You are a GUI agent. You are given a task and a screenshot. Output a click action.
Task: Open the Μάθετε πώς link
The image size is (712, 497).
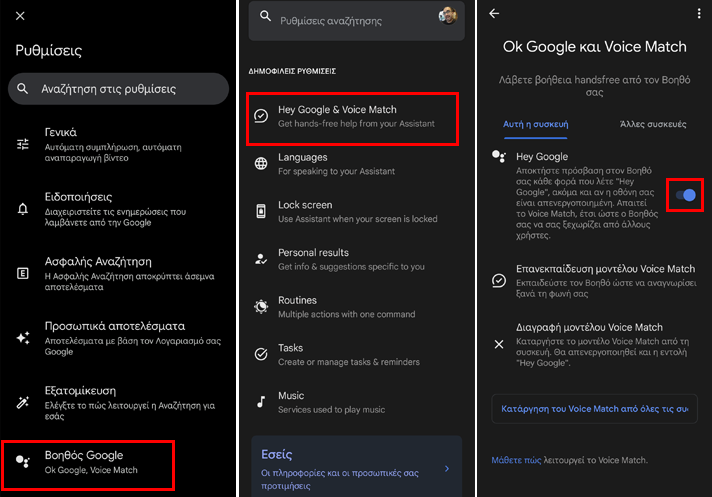pos(516,460)
